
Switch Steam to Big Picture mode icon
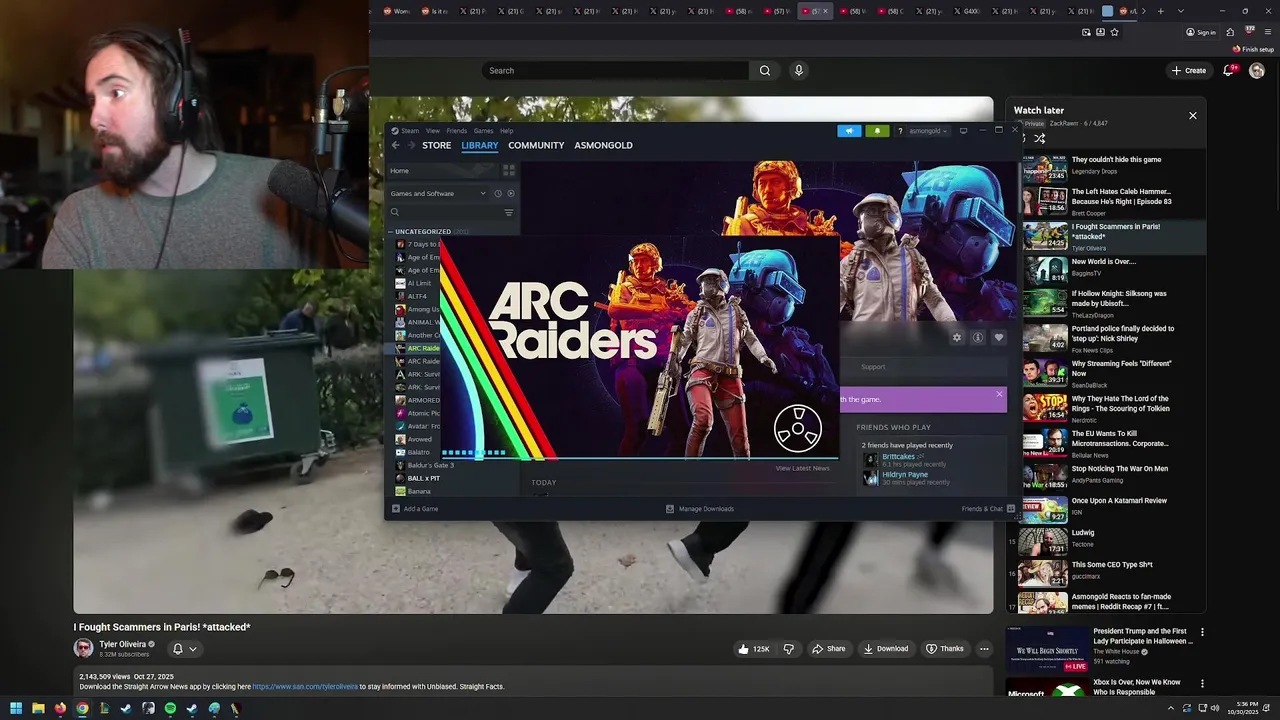pos(963,131)
